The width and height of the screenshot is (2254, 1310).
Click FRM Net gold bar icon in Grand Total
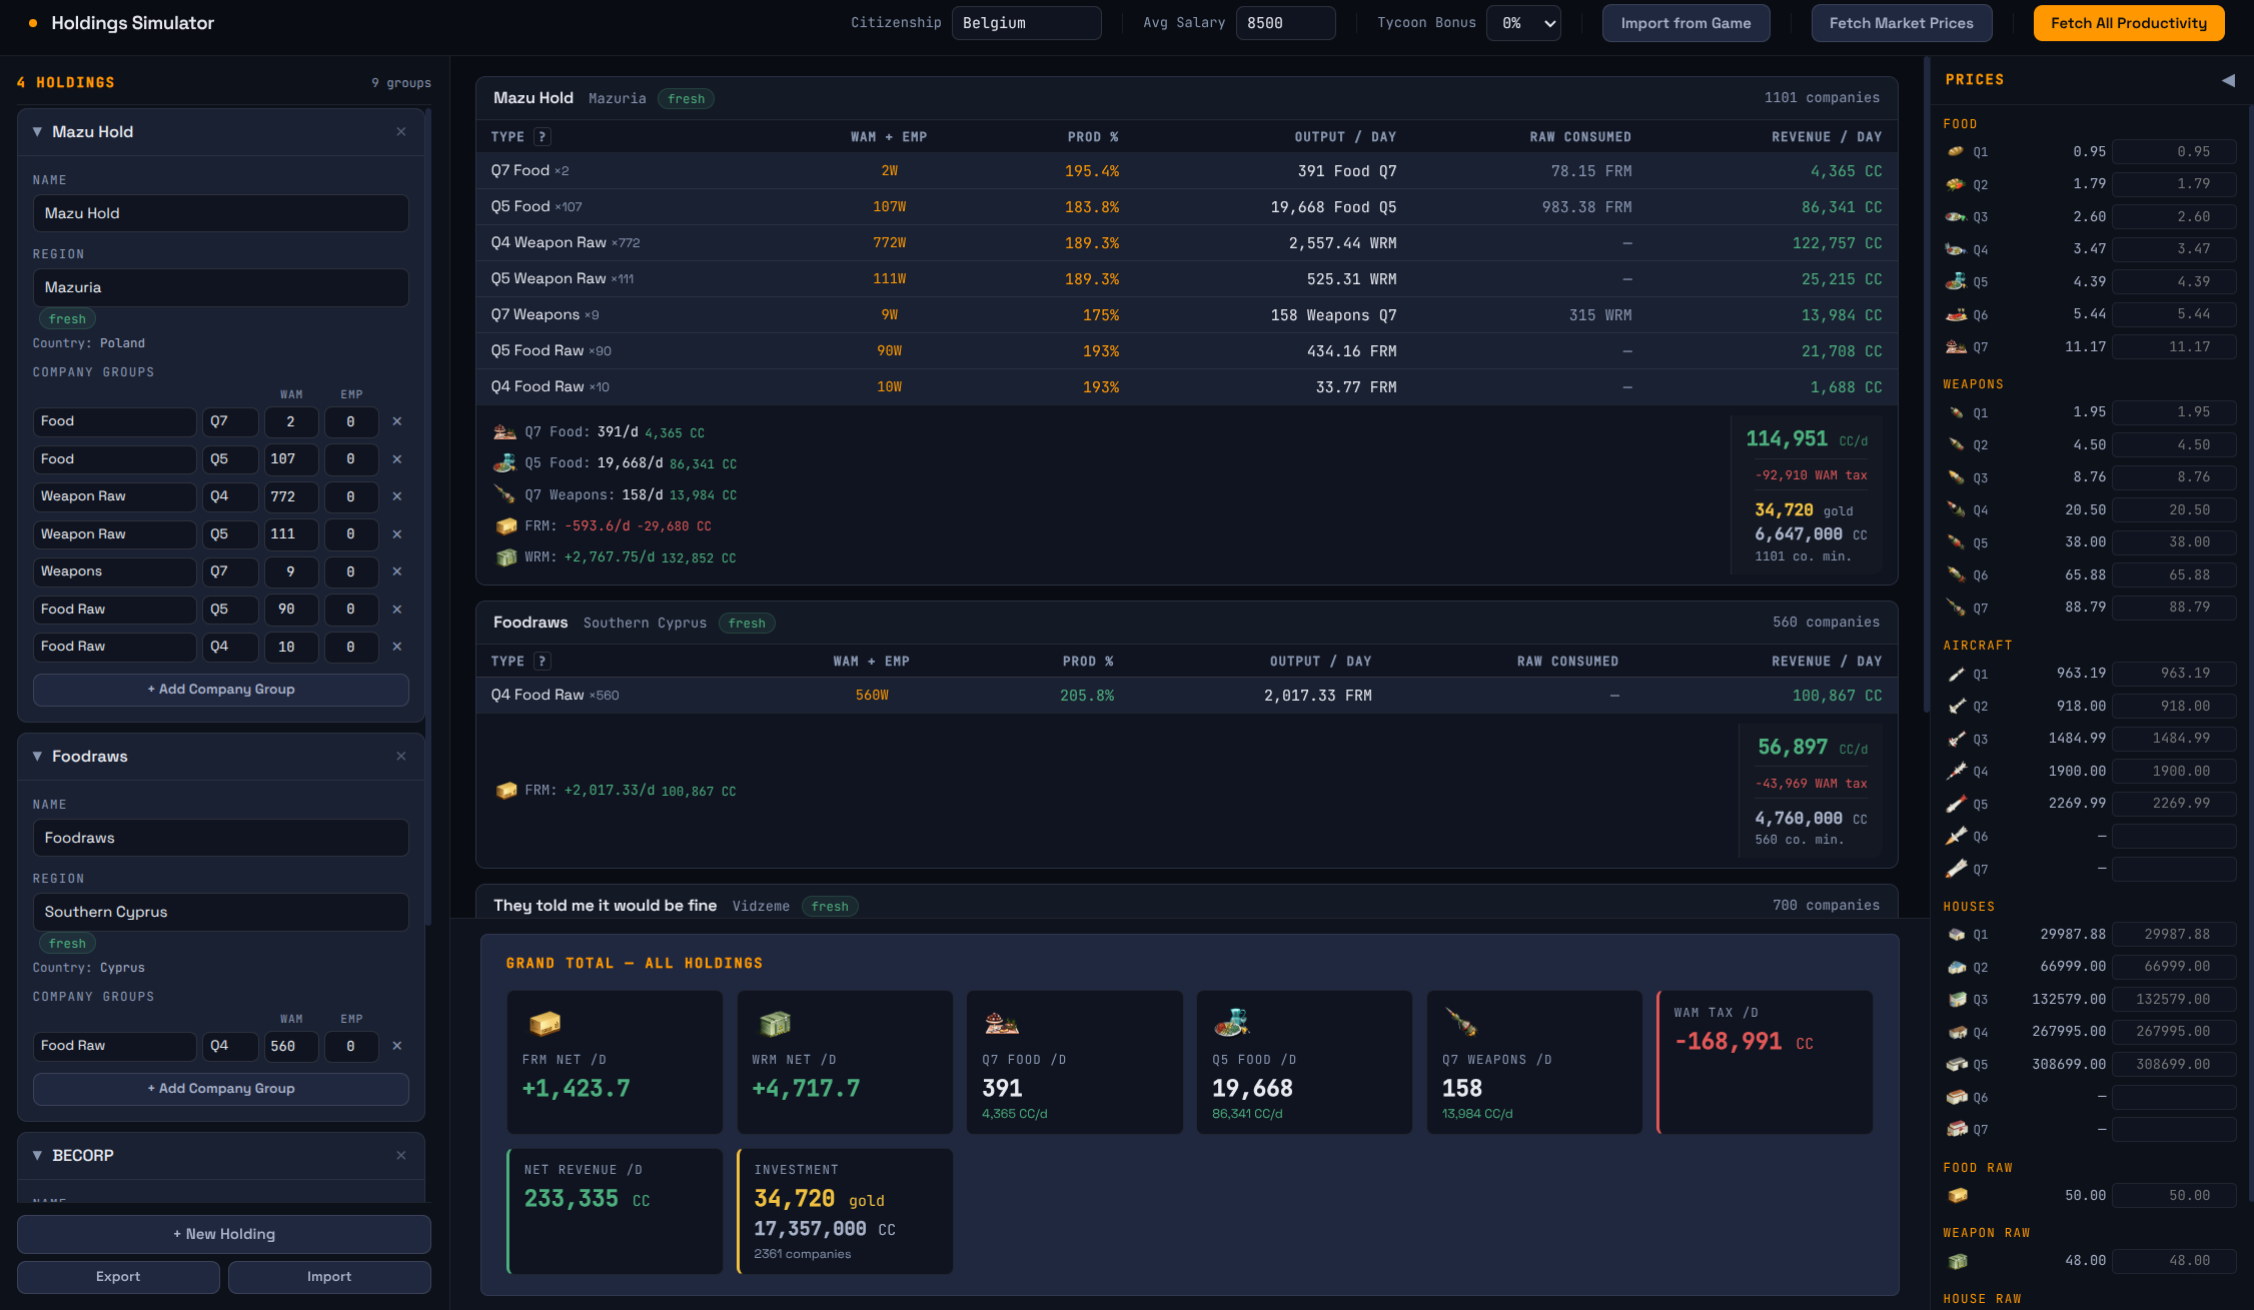pyautogui.click(x=544, y=1023)
